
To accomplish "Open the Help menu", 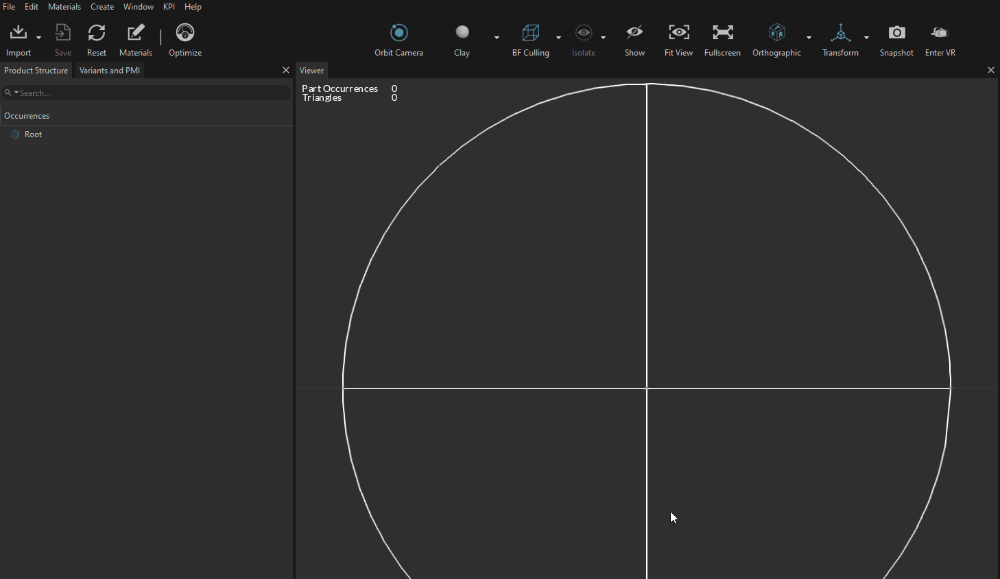I will click(193, 7).
